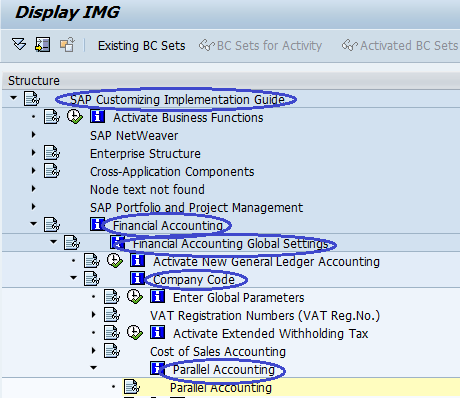Screen dimensions: 460x398
Task: Collapse the Parallel Accounting folder node
Action: [94, 368]
